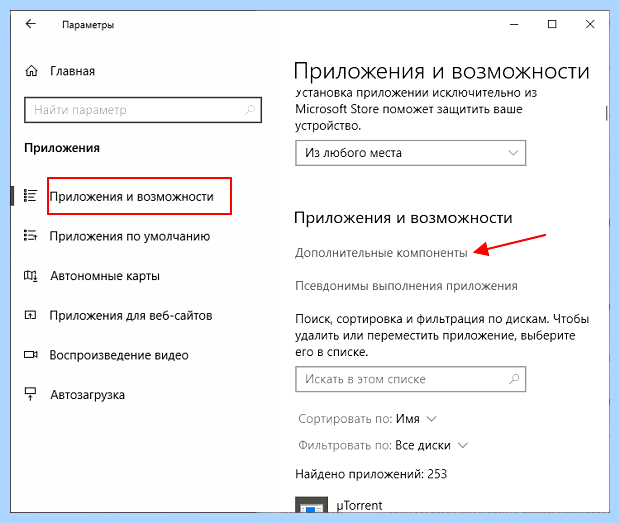
Task: Select the Приложения для веб-сайтов icon
Action: (30, 315)
